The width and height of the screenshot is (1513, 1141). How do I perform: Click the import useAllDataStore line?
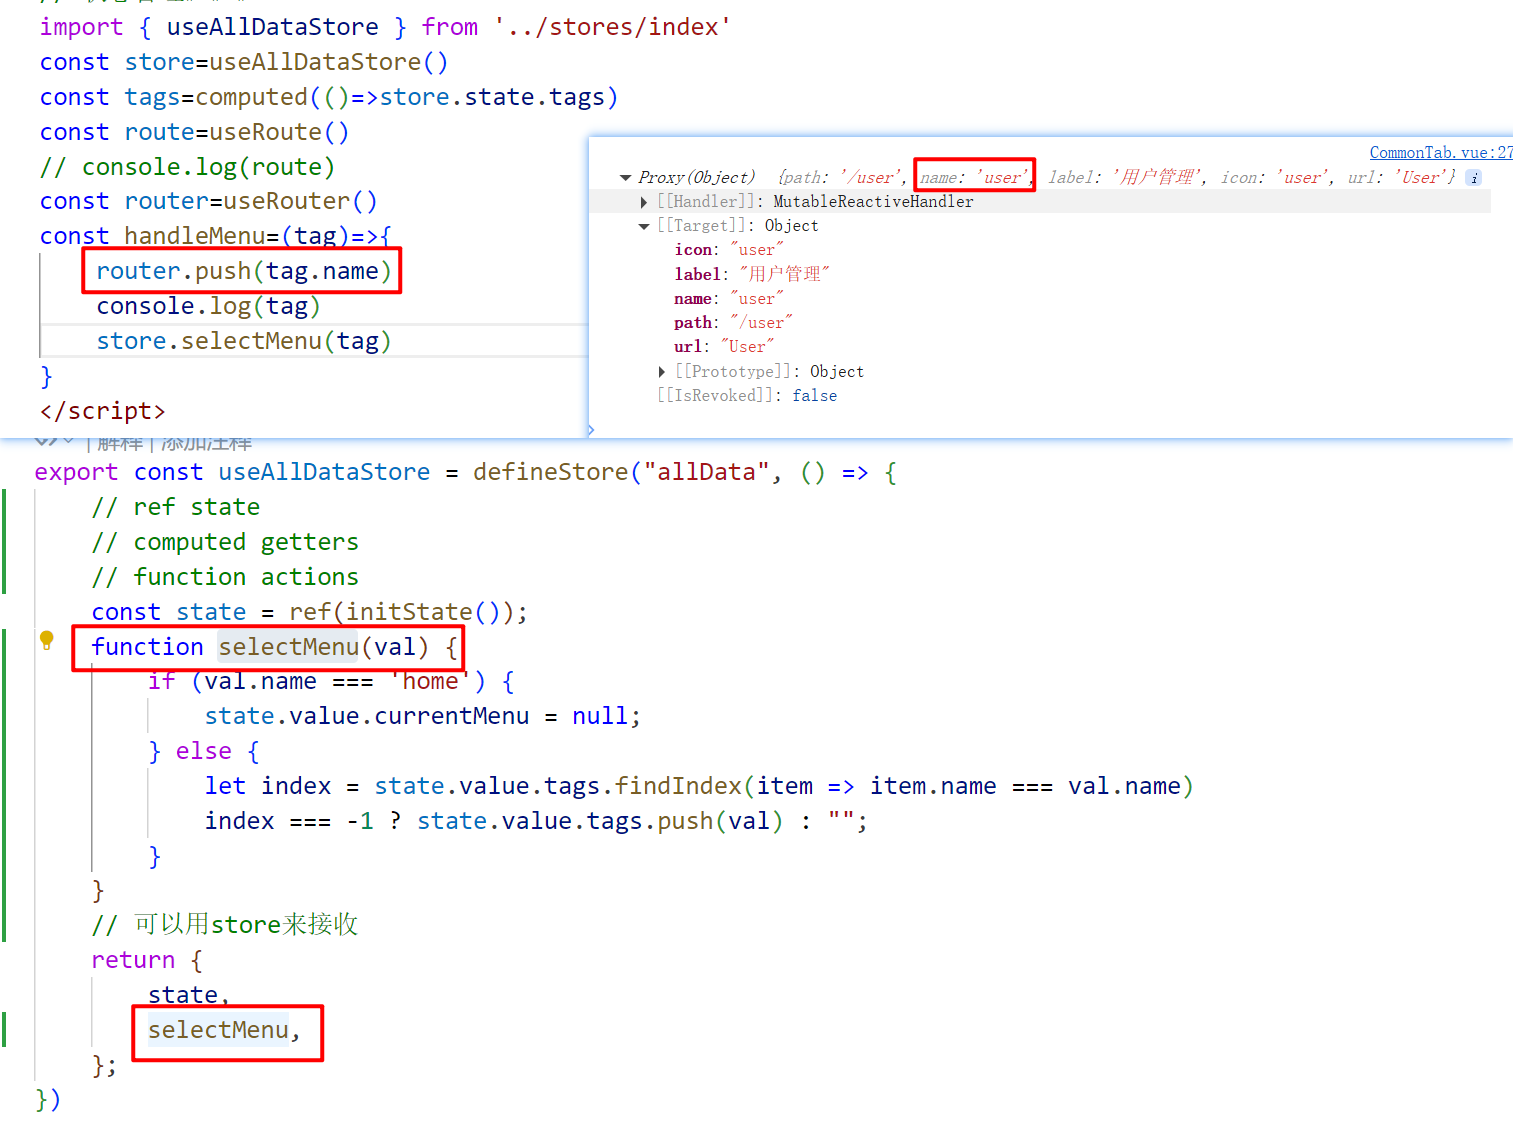coord(385,27)
